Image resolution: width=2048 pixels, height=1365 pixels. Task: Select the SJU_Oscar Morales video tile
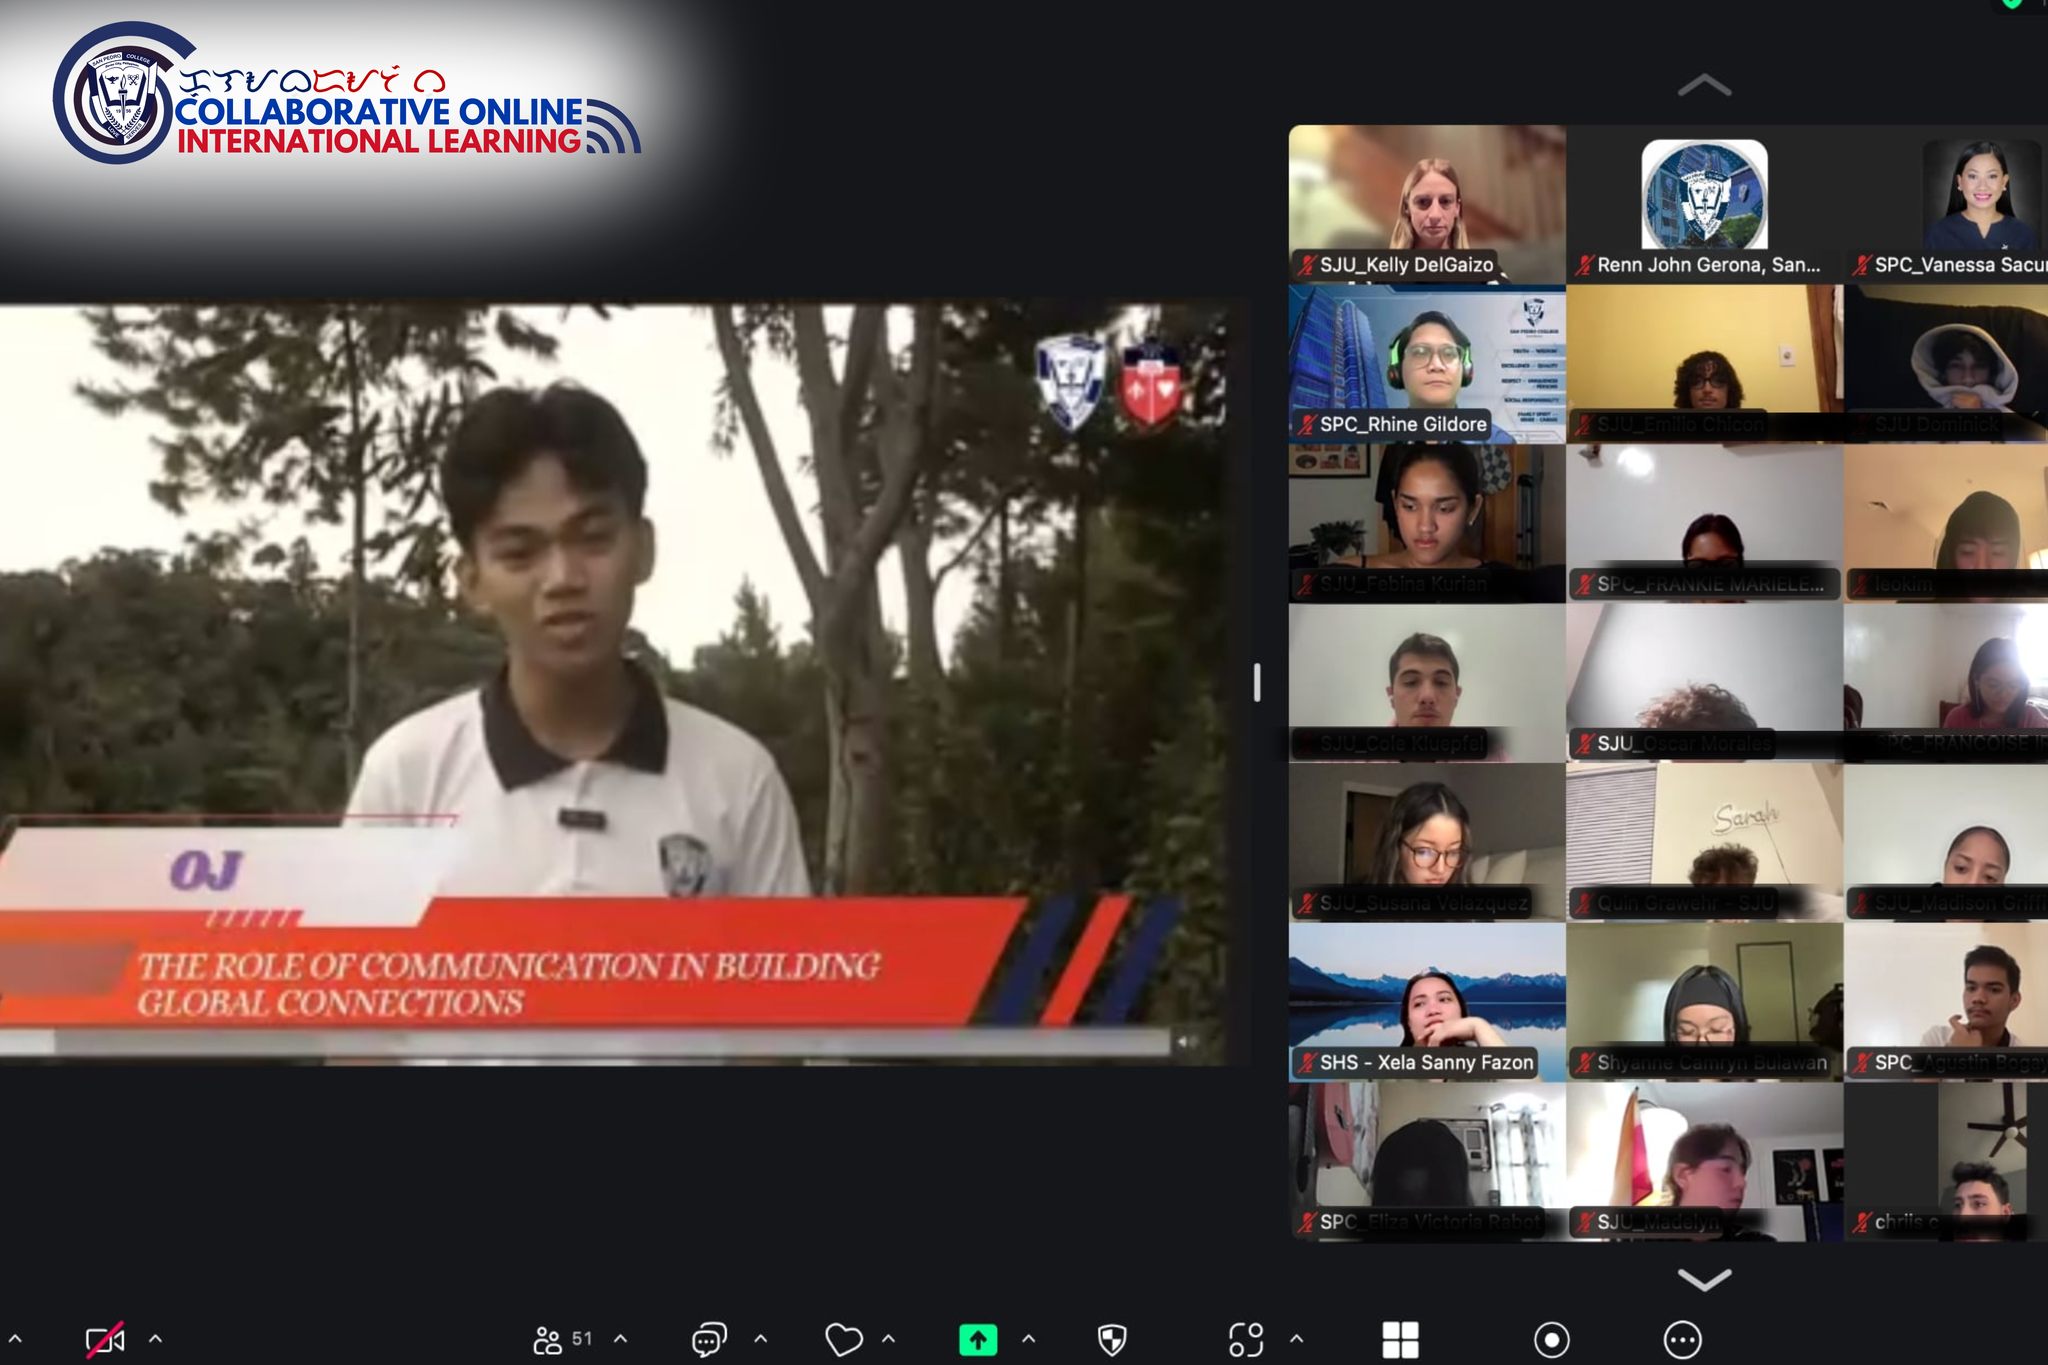pos(1705,683)
